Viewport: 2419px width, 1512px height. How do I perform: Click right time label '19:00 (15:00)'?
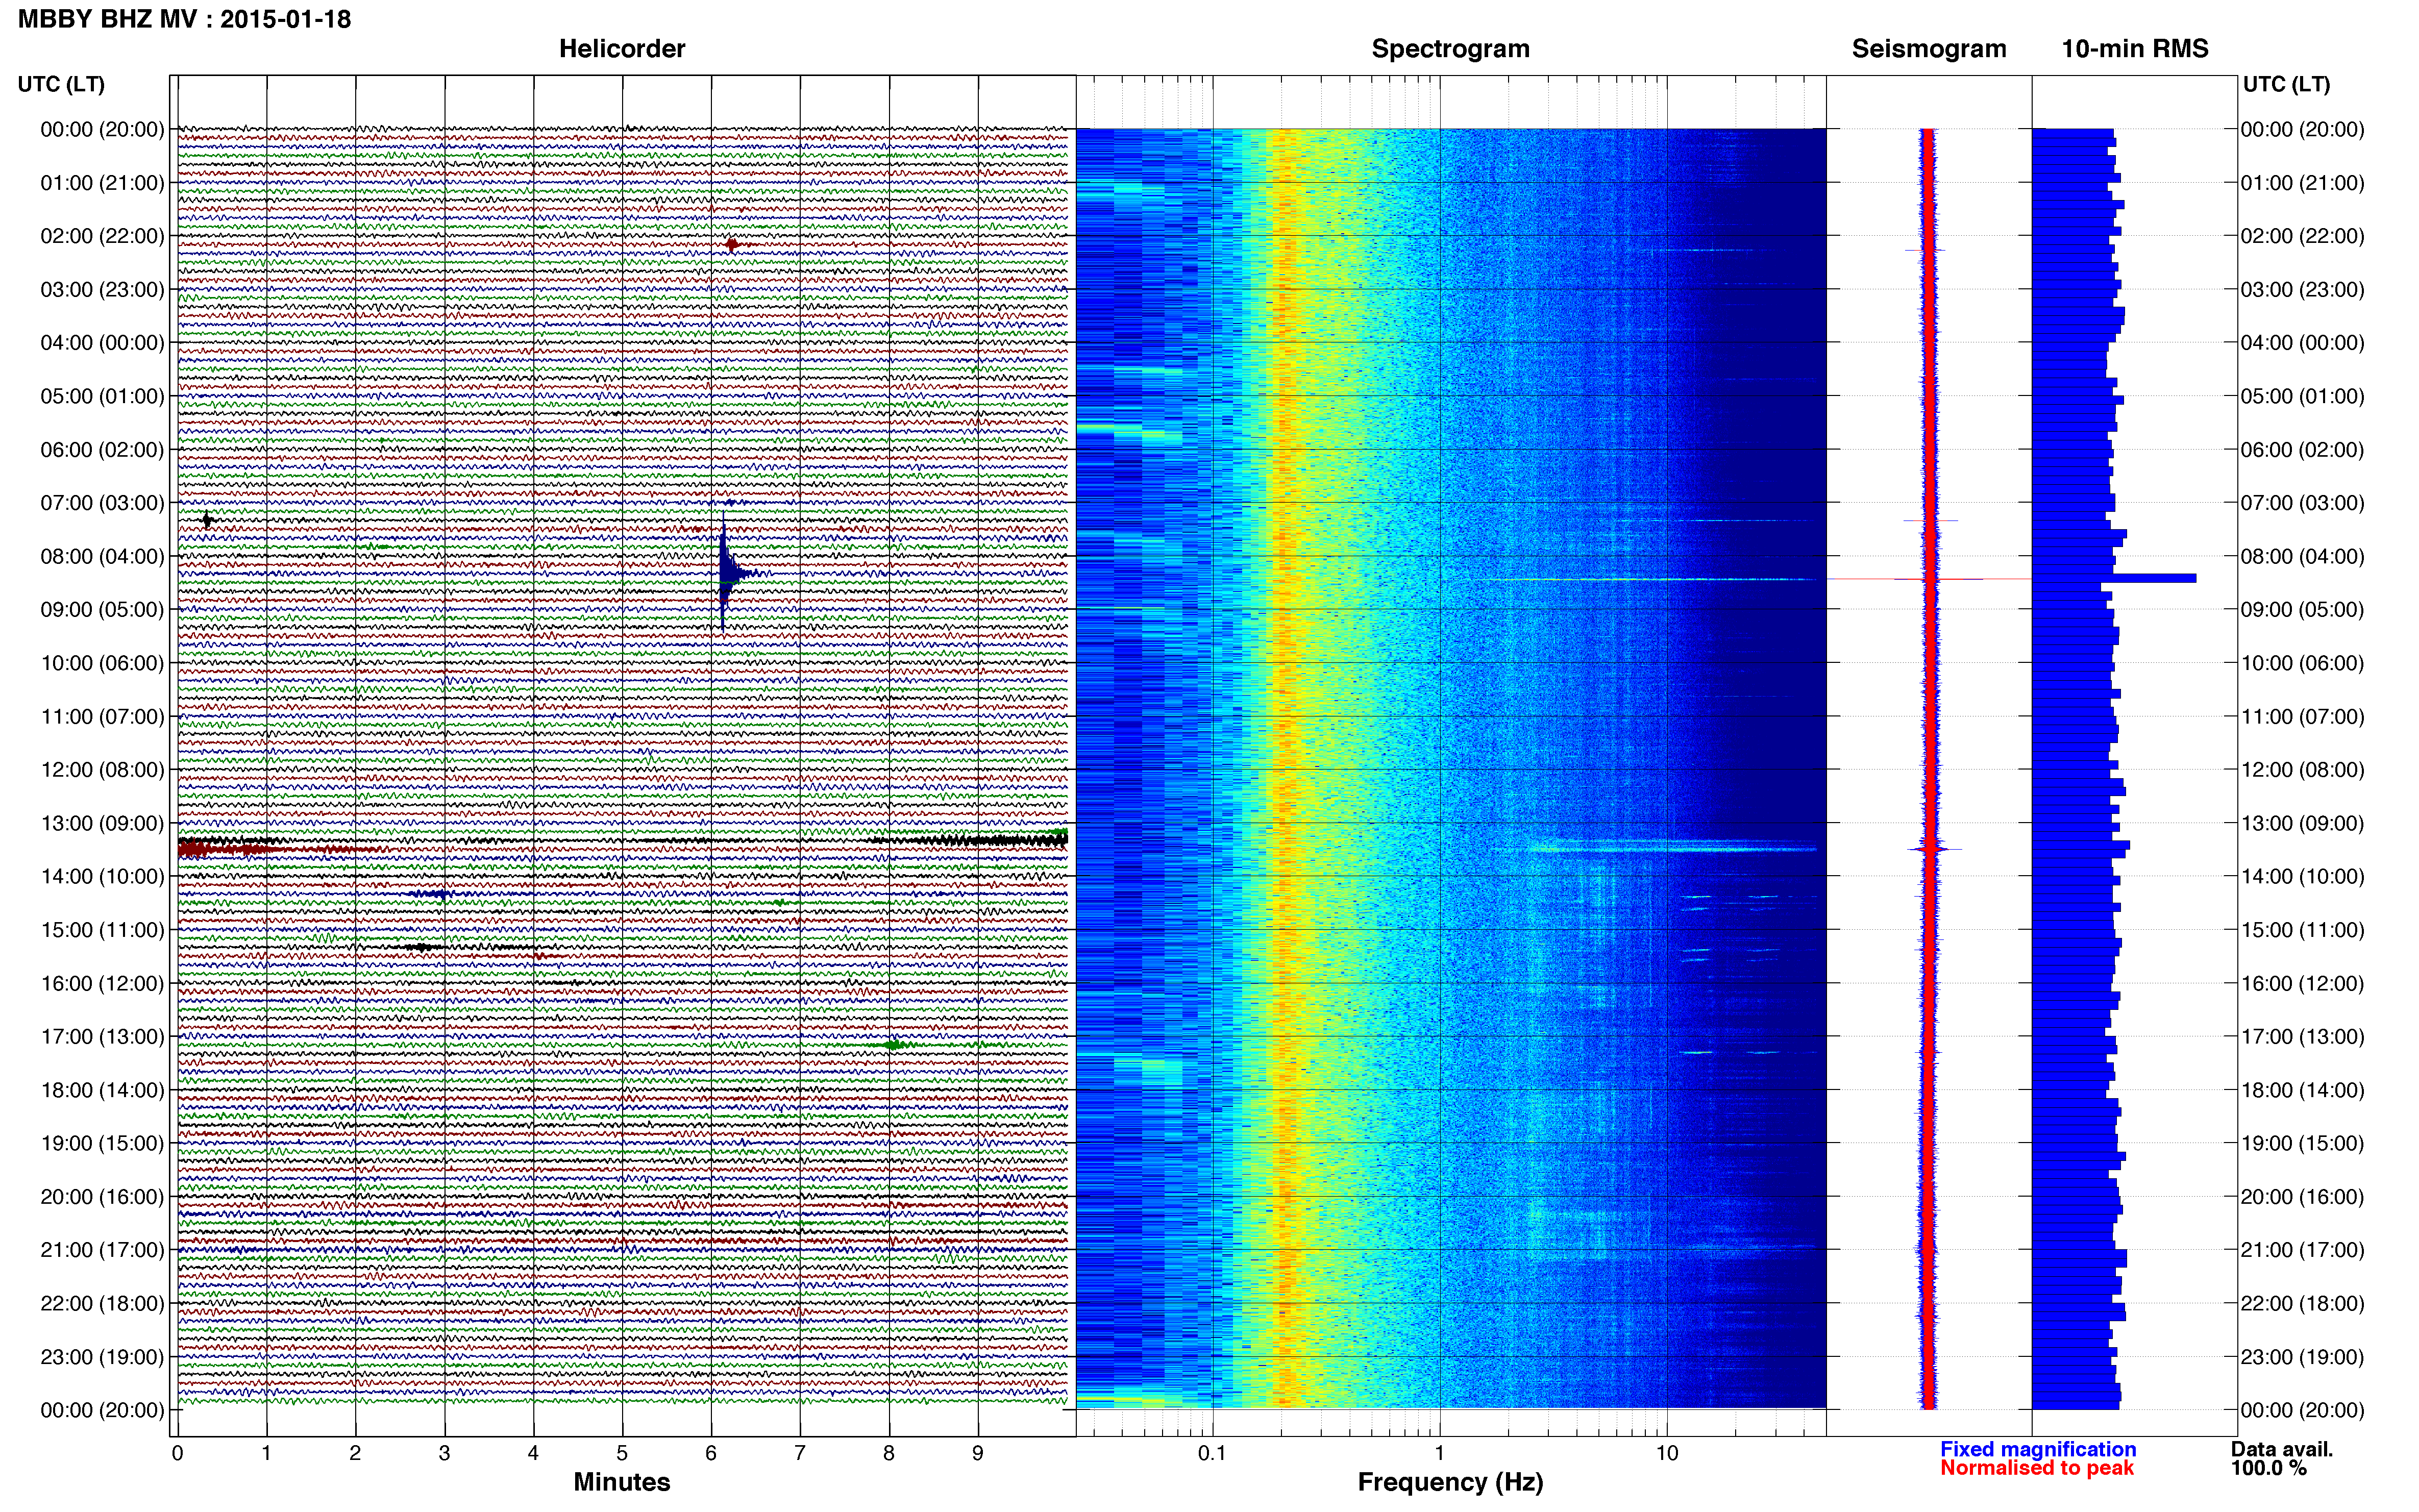(x=2302, y=1143)
